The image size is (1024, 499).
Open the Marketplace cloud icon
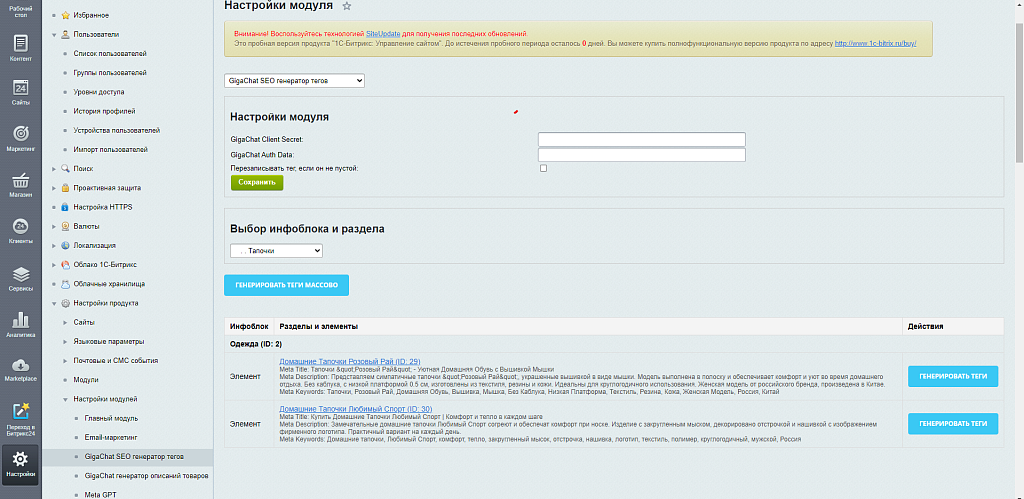coord(20,369)
